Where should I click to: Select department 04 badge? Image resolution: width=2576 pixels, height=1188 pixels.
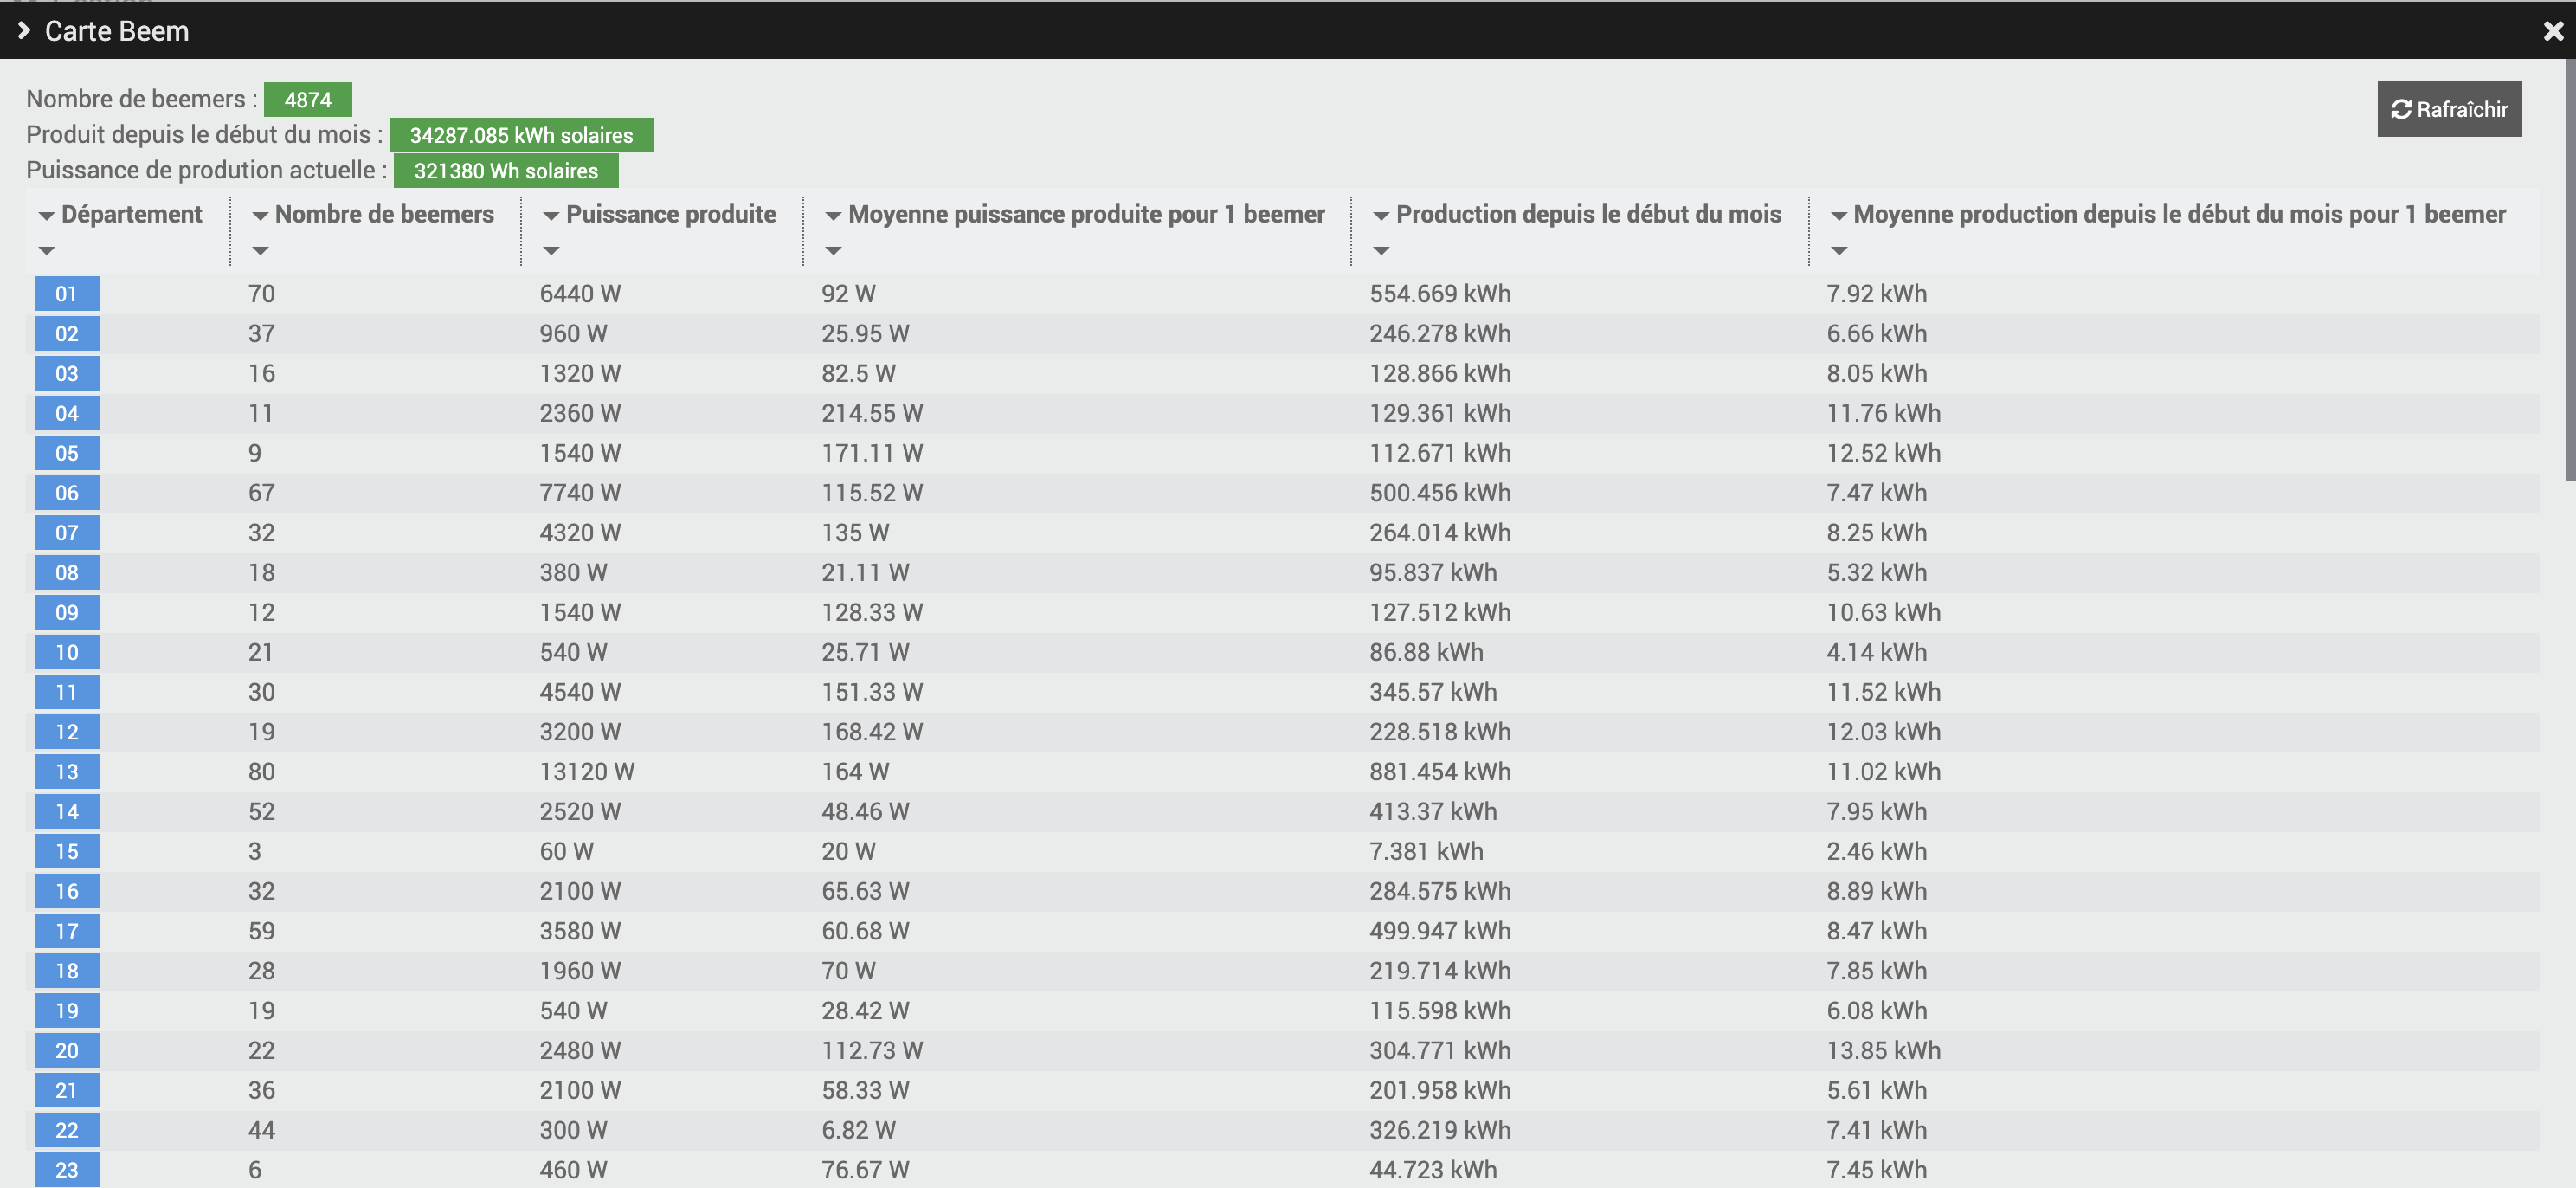[x=67, y=413]
